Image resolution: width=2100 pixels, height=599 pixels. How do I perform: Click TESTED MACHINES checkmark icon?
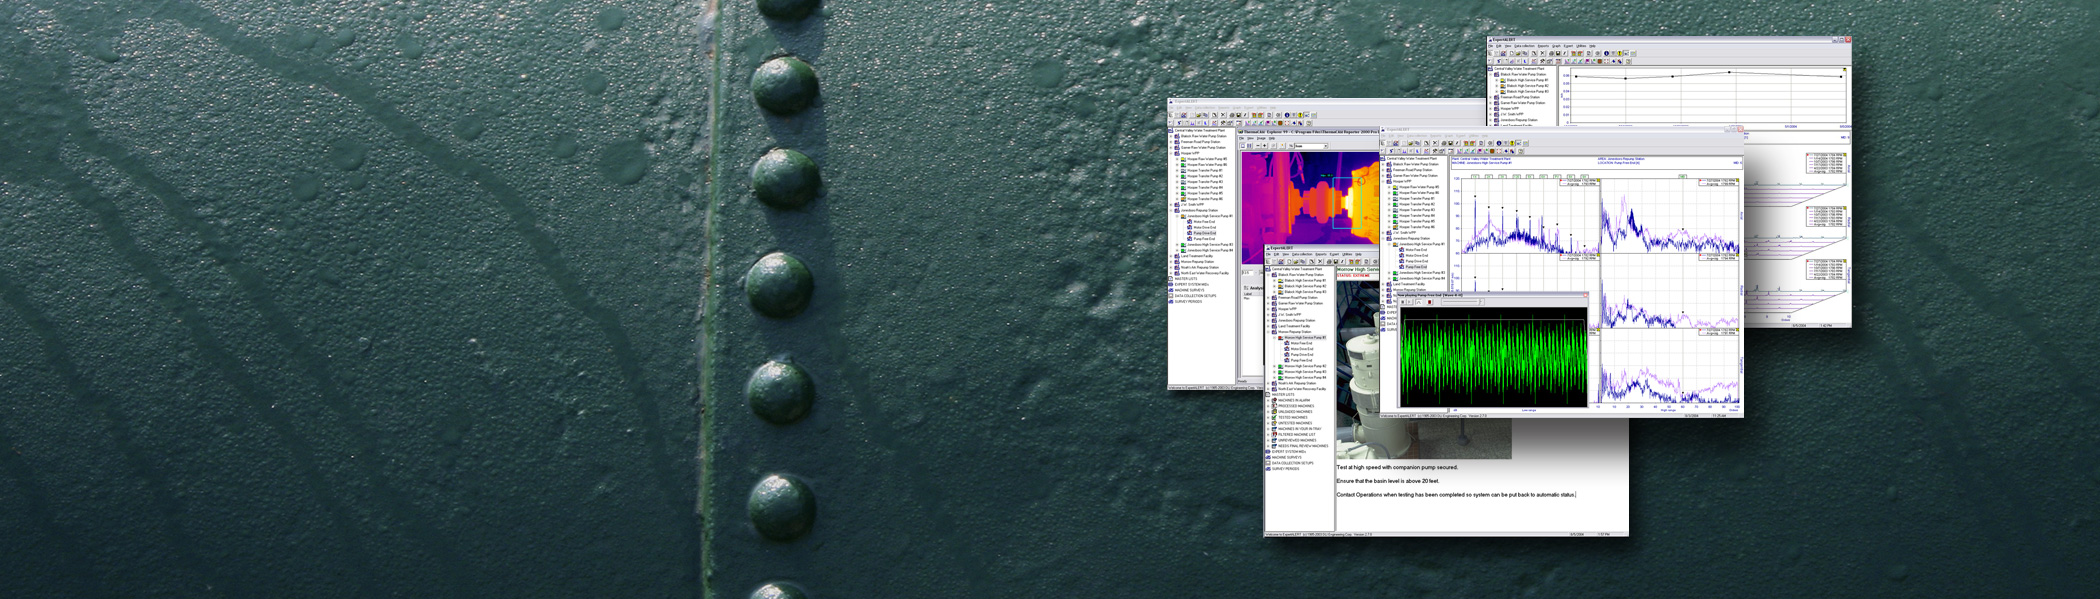click(1274, 417)
